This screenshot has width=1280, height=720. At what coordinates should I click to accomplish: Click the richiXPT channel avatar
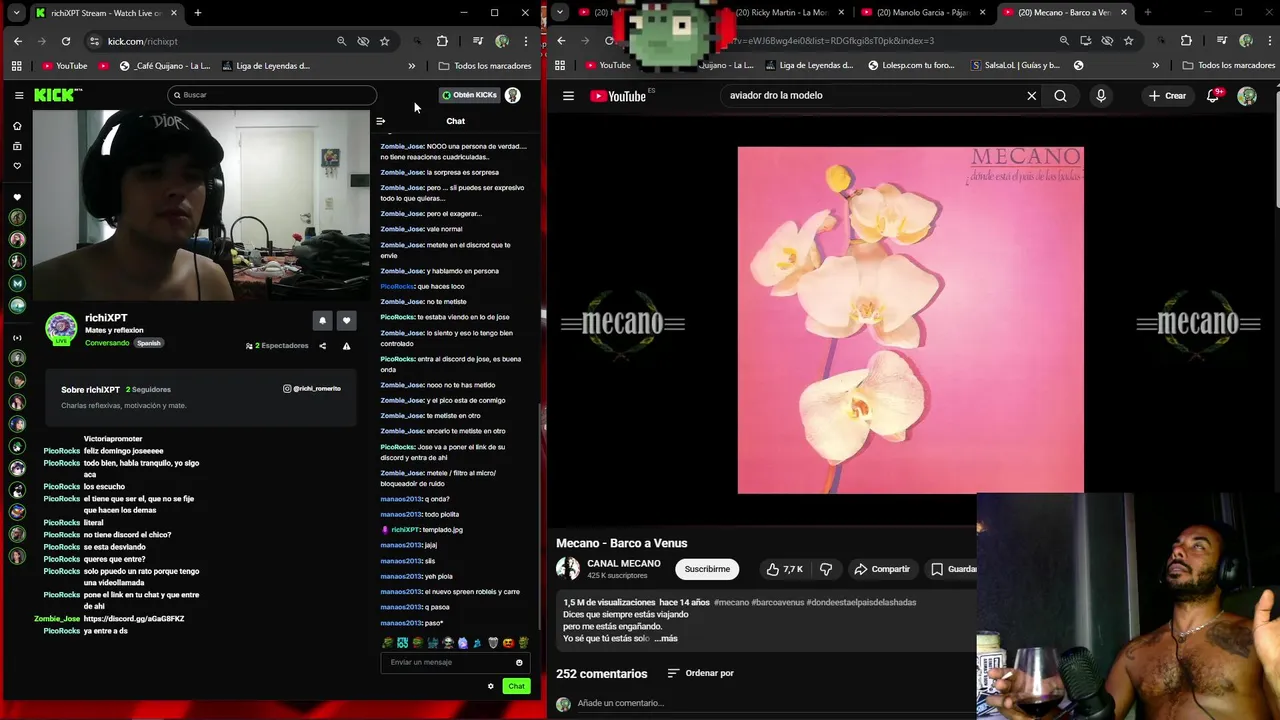[61, 328]
